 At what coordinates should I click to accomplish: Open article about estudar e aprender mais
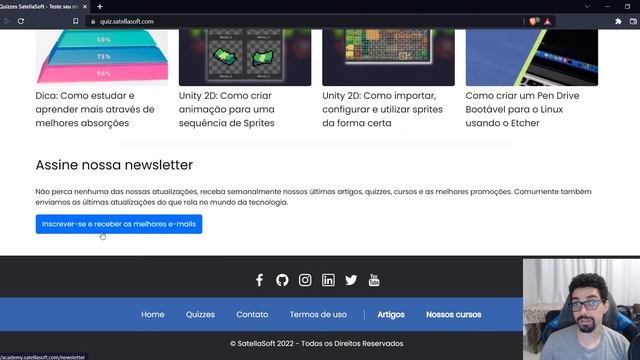[x=95, y=109]
